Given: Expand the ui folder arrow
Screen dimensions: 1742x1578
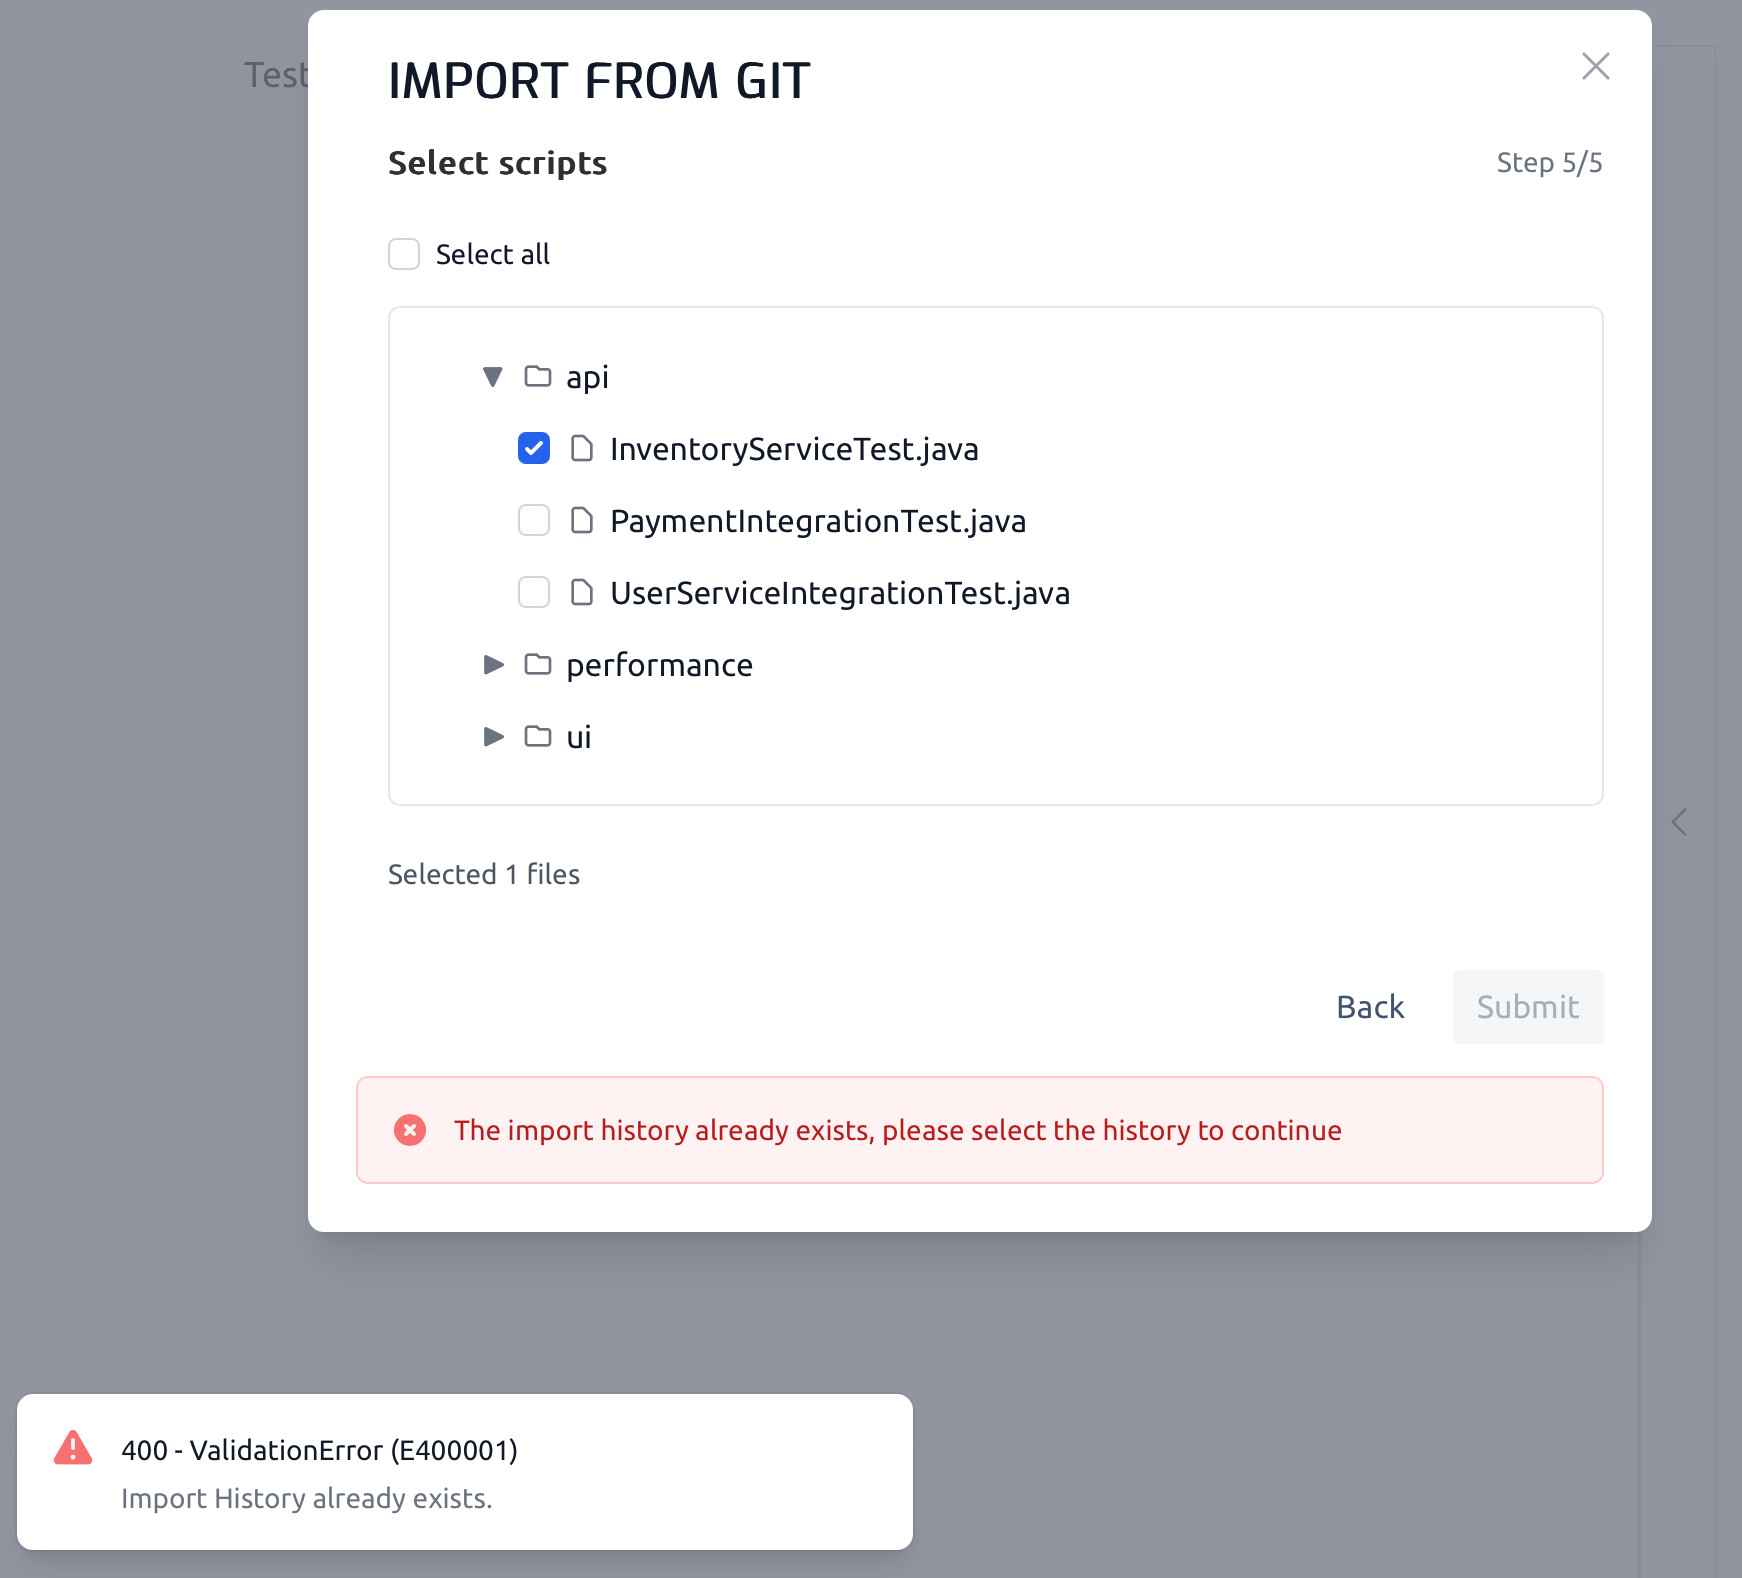Looking at the screenshot, I should (x=493, y=737).
